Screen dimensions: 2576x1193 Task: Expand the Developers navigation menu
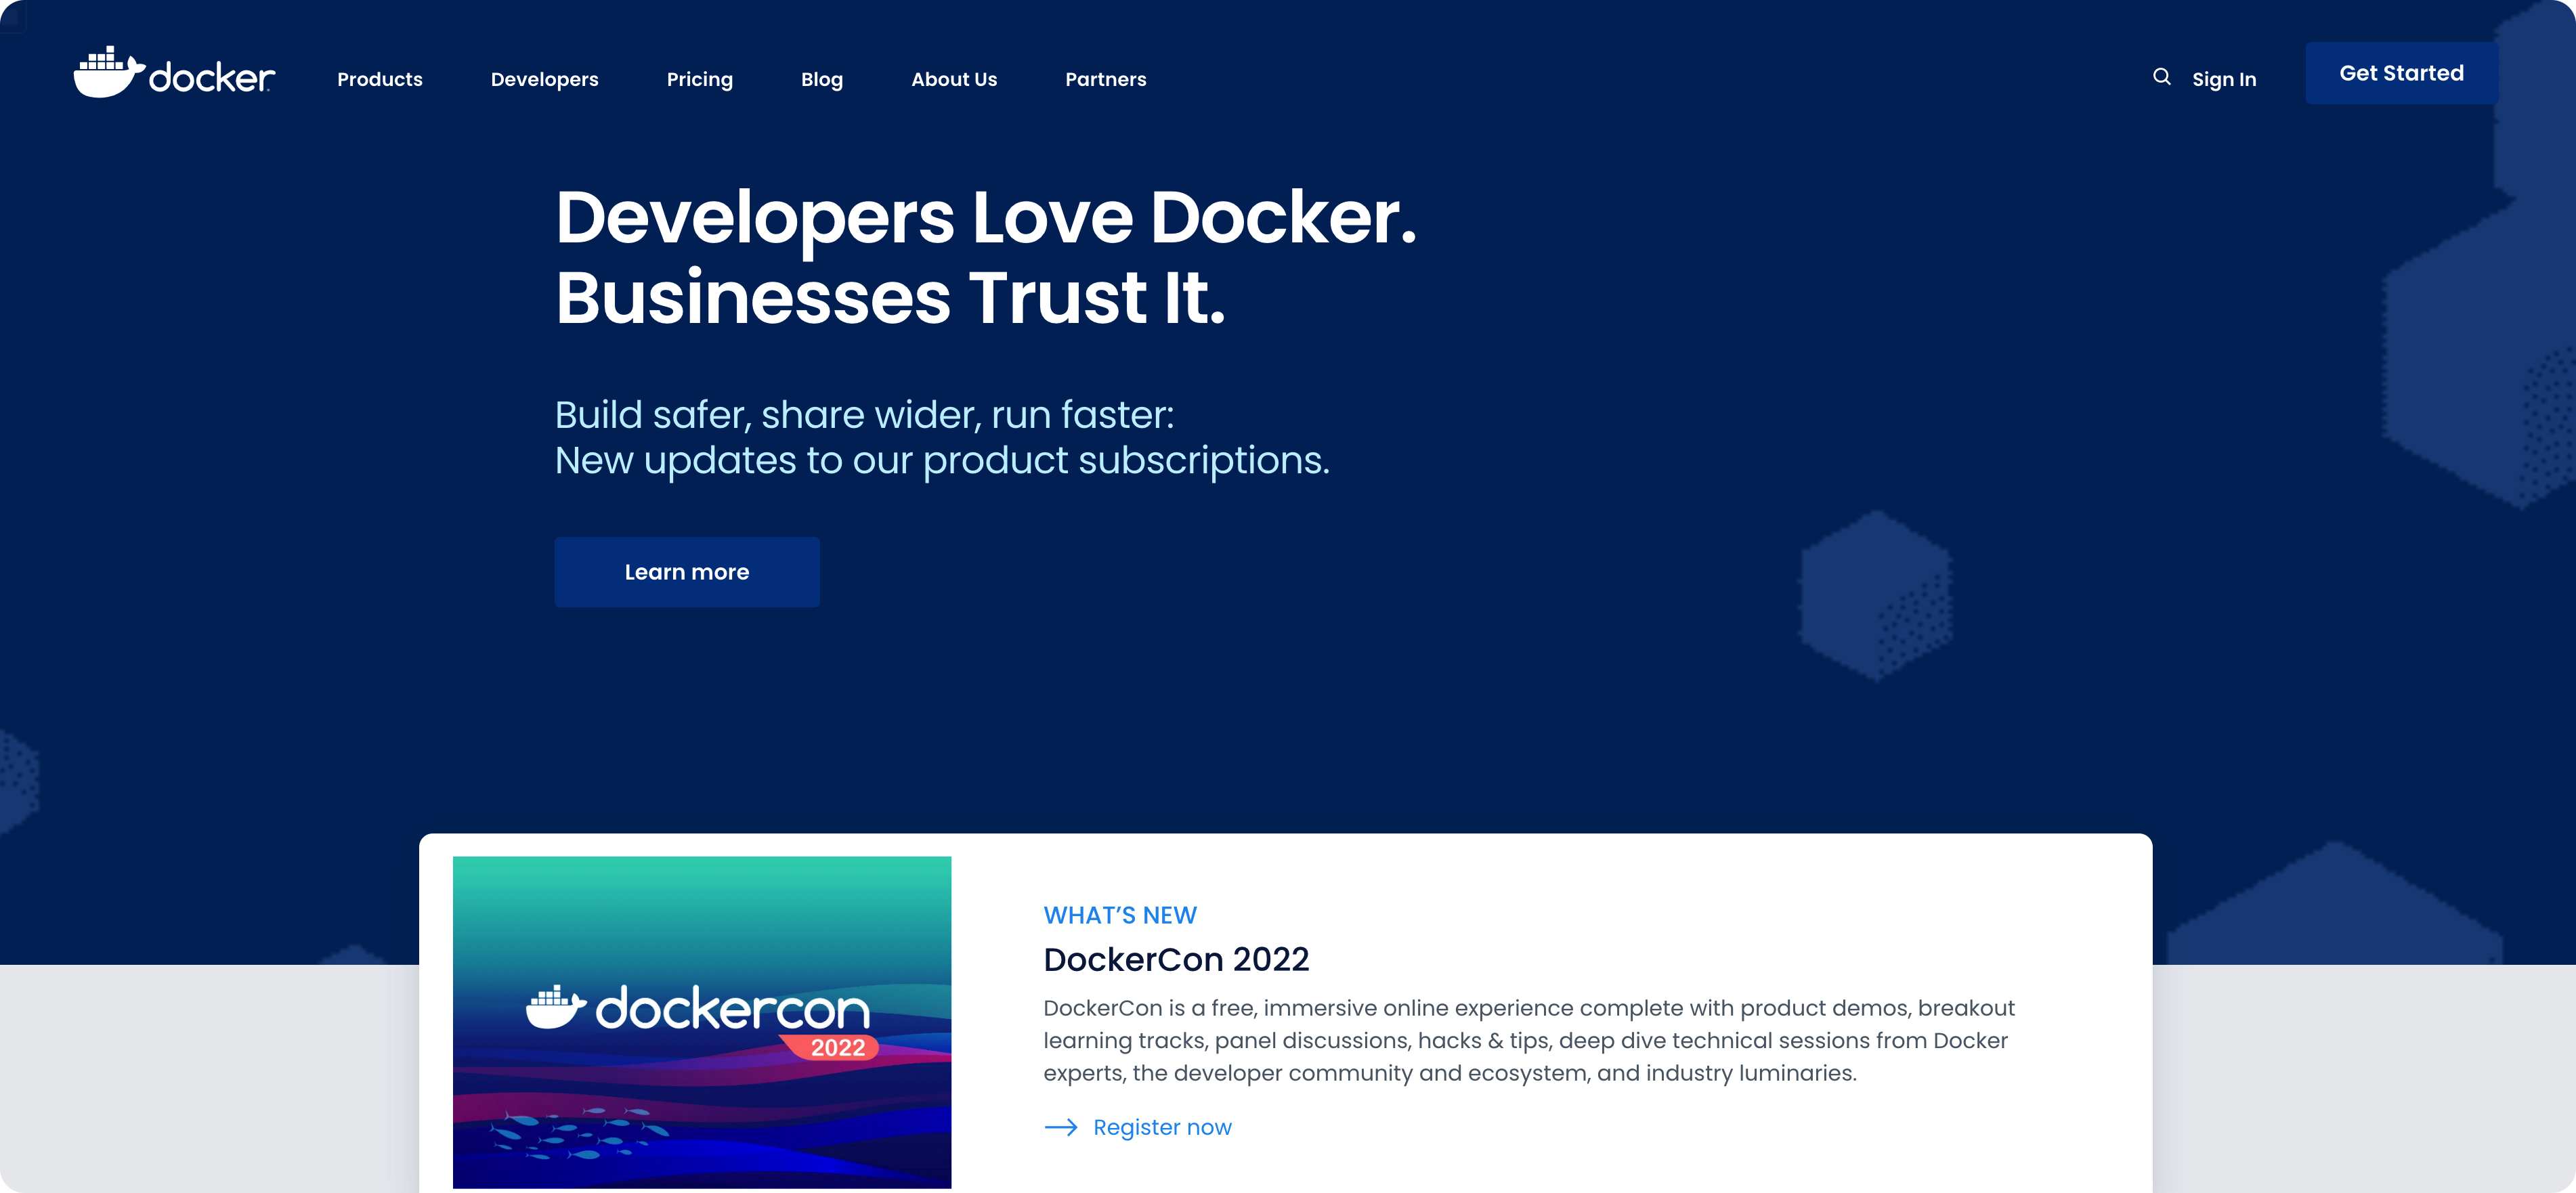(545, 79)
